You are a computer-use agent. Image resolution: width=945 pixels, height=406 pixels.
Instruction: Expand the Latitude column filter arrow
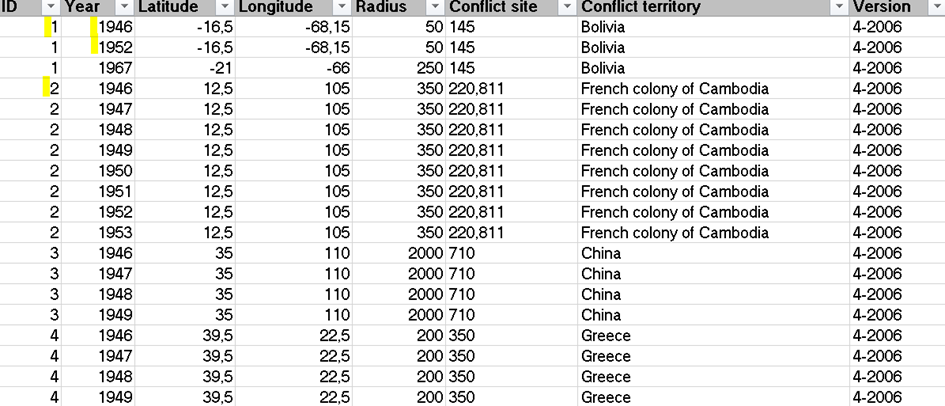(225, 8)
